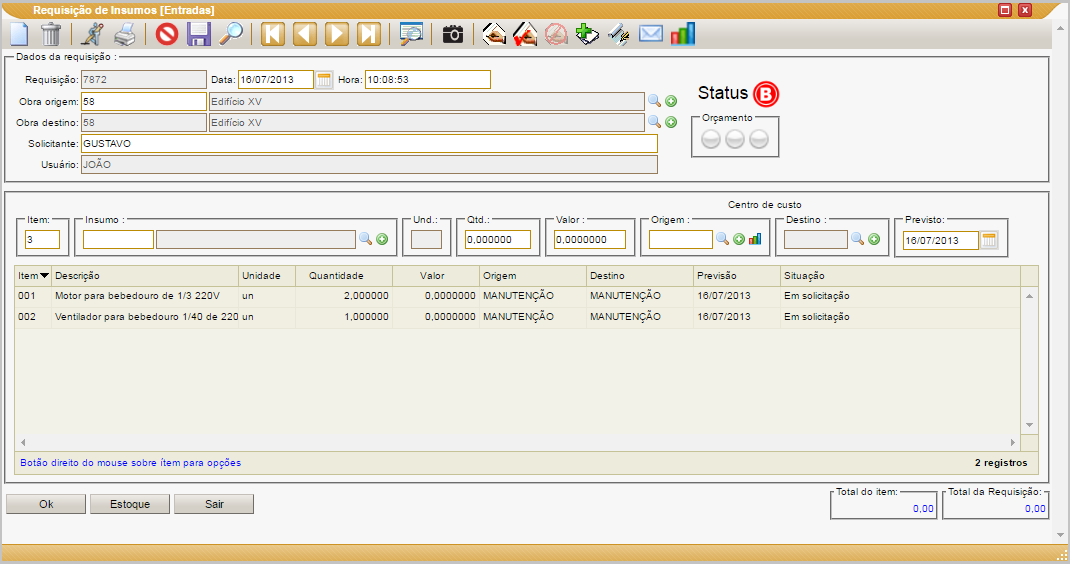
Task: Click the grid's vertical scrollbar down arrow
Action: (x=1029, y=425)
